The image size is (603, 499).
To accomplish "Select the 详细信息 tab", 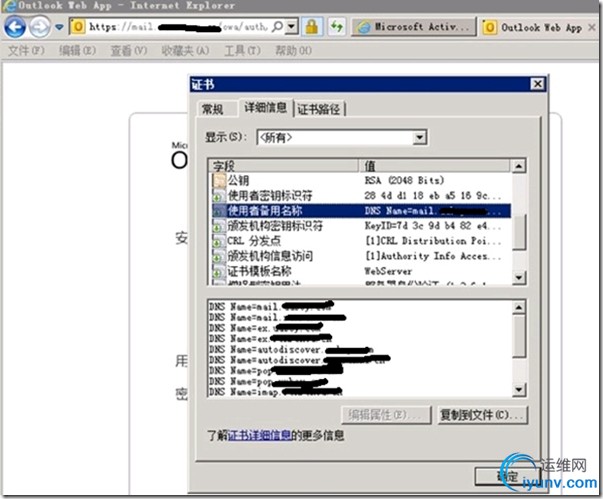I will point(265,108).
